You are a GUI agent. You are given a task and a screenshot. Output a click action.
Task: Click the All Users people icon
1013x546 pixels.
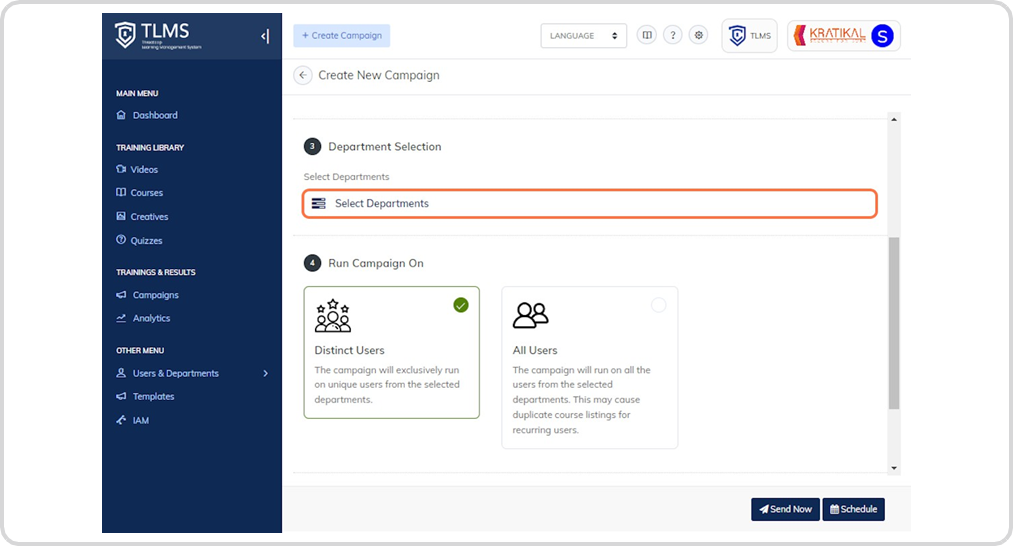[530, 315]
